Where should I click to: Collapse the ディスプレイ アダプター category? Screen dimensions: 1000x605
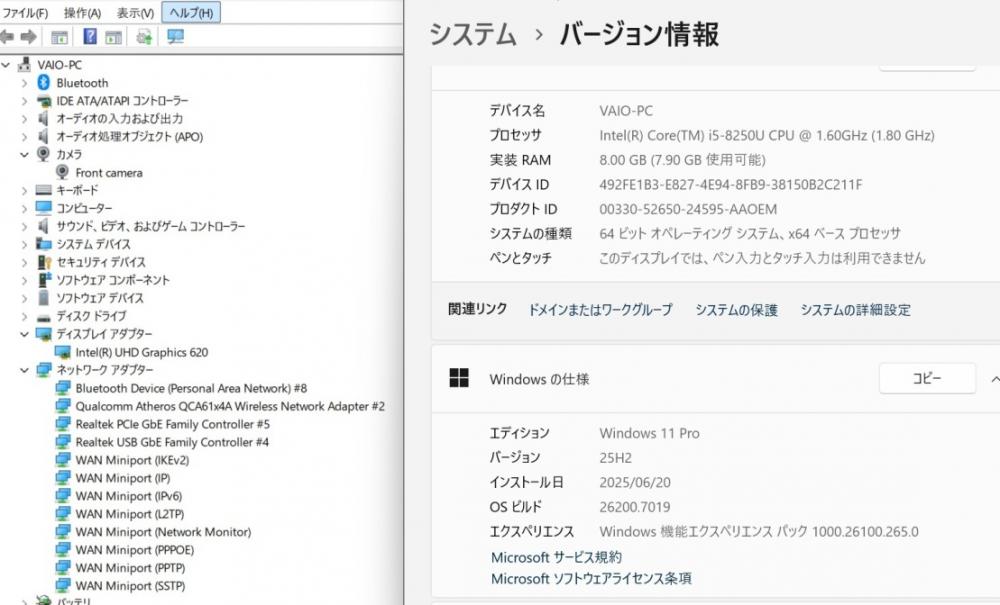tap(24, 334)
